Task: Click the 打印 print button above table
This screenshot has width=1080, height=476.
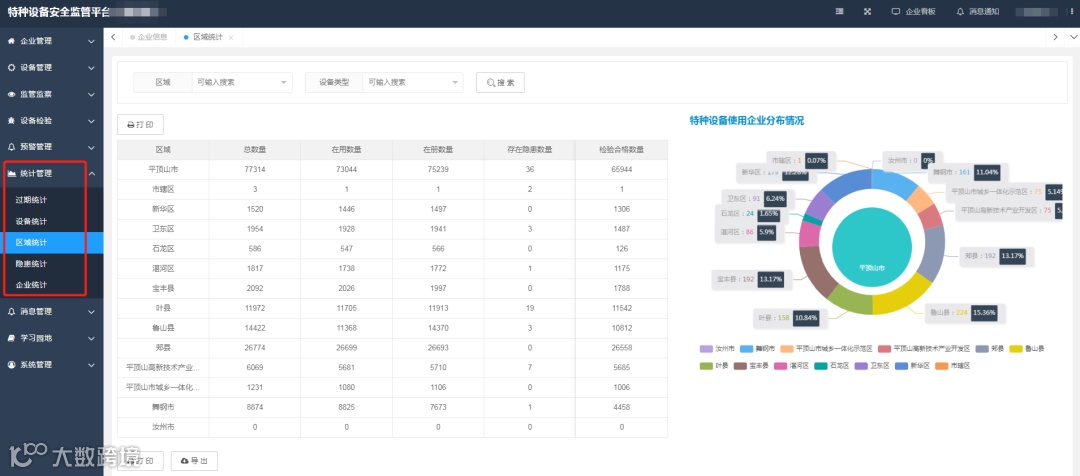Action: [141, 125]
